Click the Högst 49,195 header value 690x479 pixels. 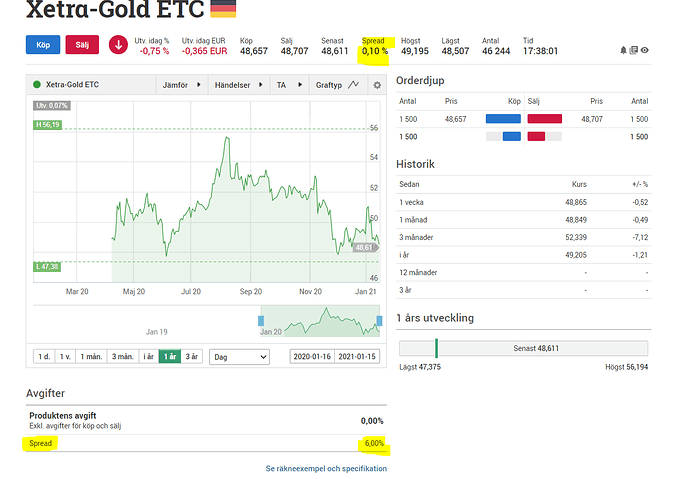pos(415,51)
